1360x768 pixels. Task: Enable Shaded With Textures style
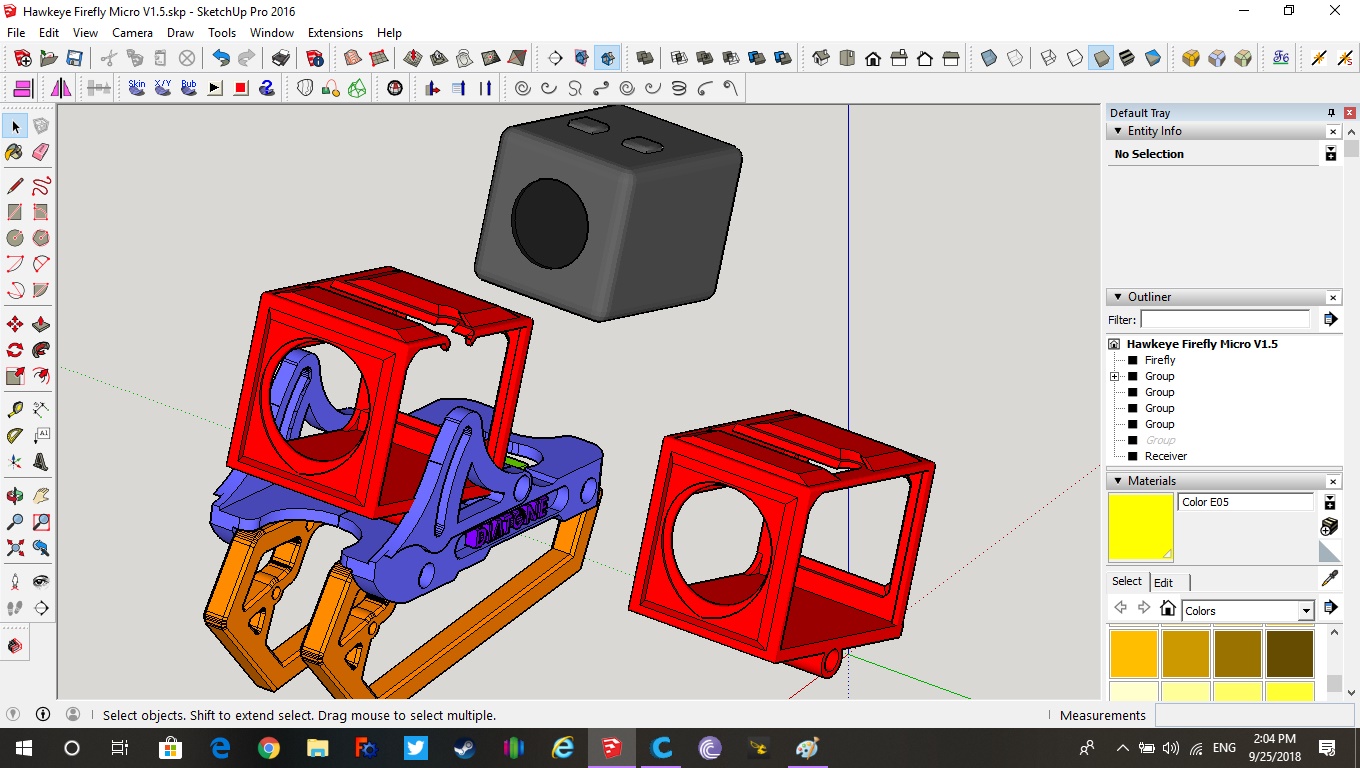pyautogui.click(x=1127, y=58)
